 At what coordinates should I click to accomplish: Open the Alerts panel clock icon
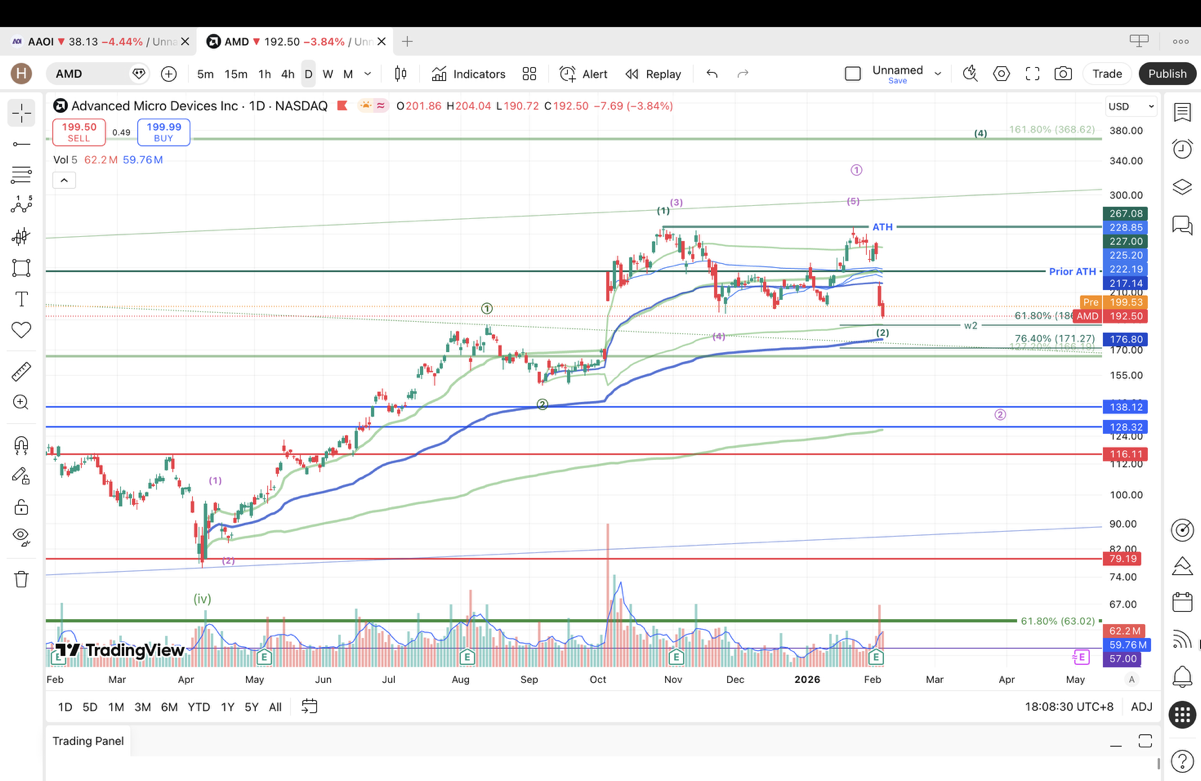(1182, 149)
